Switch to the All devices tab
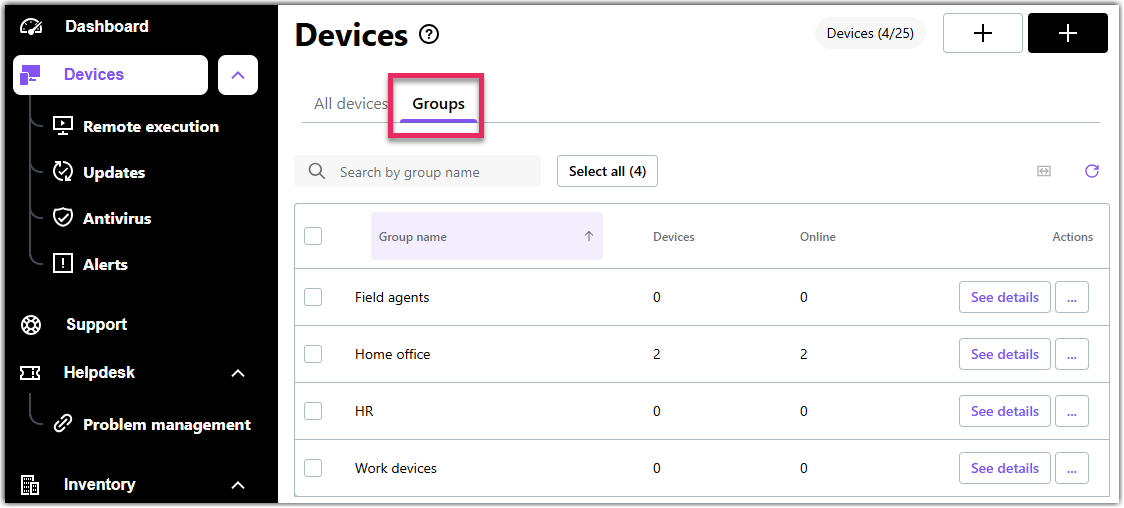This screenshot has height=508, width=1124. coord(350,104)
